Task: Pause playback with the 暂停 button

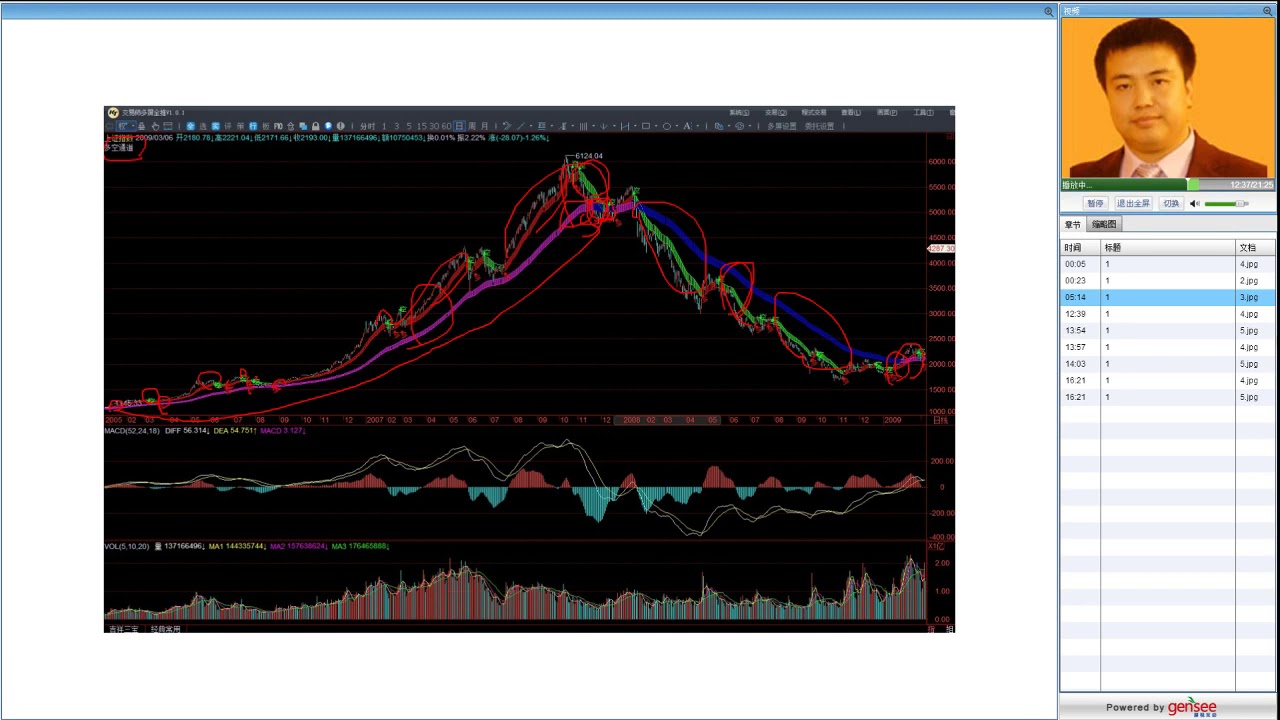Action: [x=1095, y=203]
